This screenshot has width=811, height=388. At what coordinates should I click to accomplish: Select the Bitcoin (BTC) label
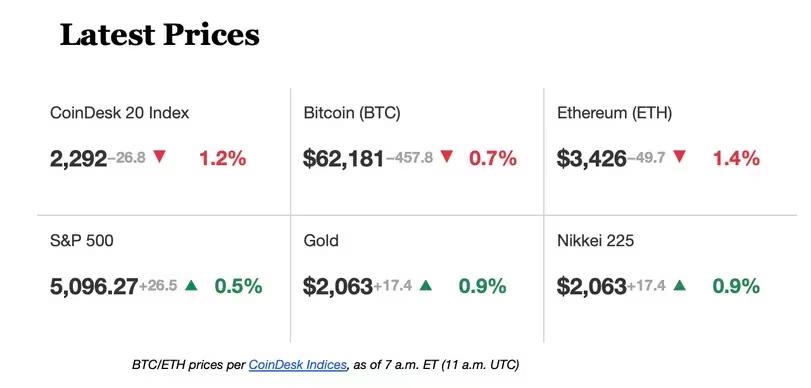pos(352,113)
